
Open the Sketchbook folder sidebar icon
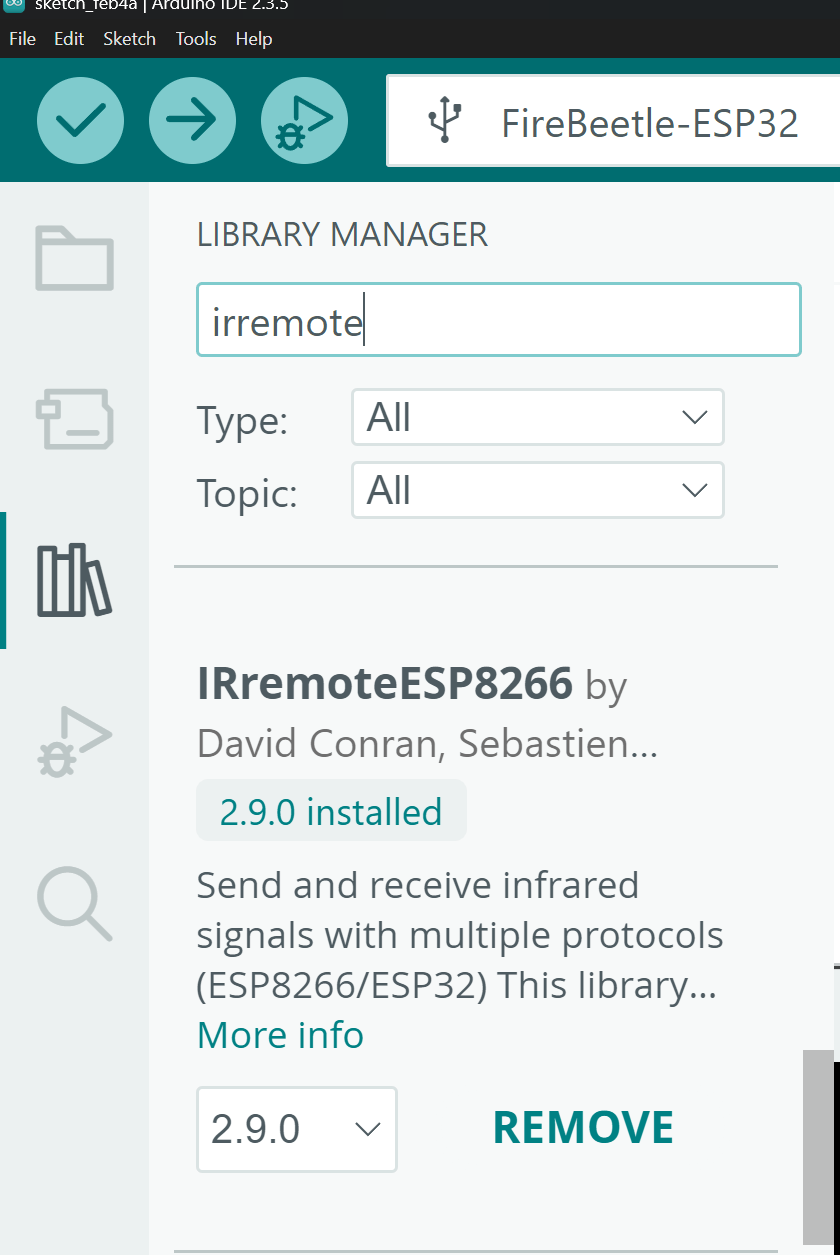(75, 259)
